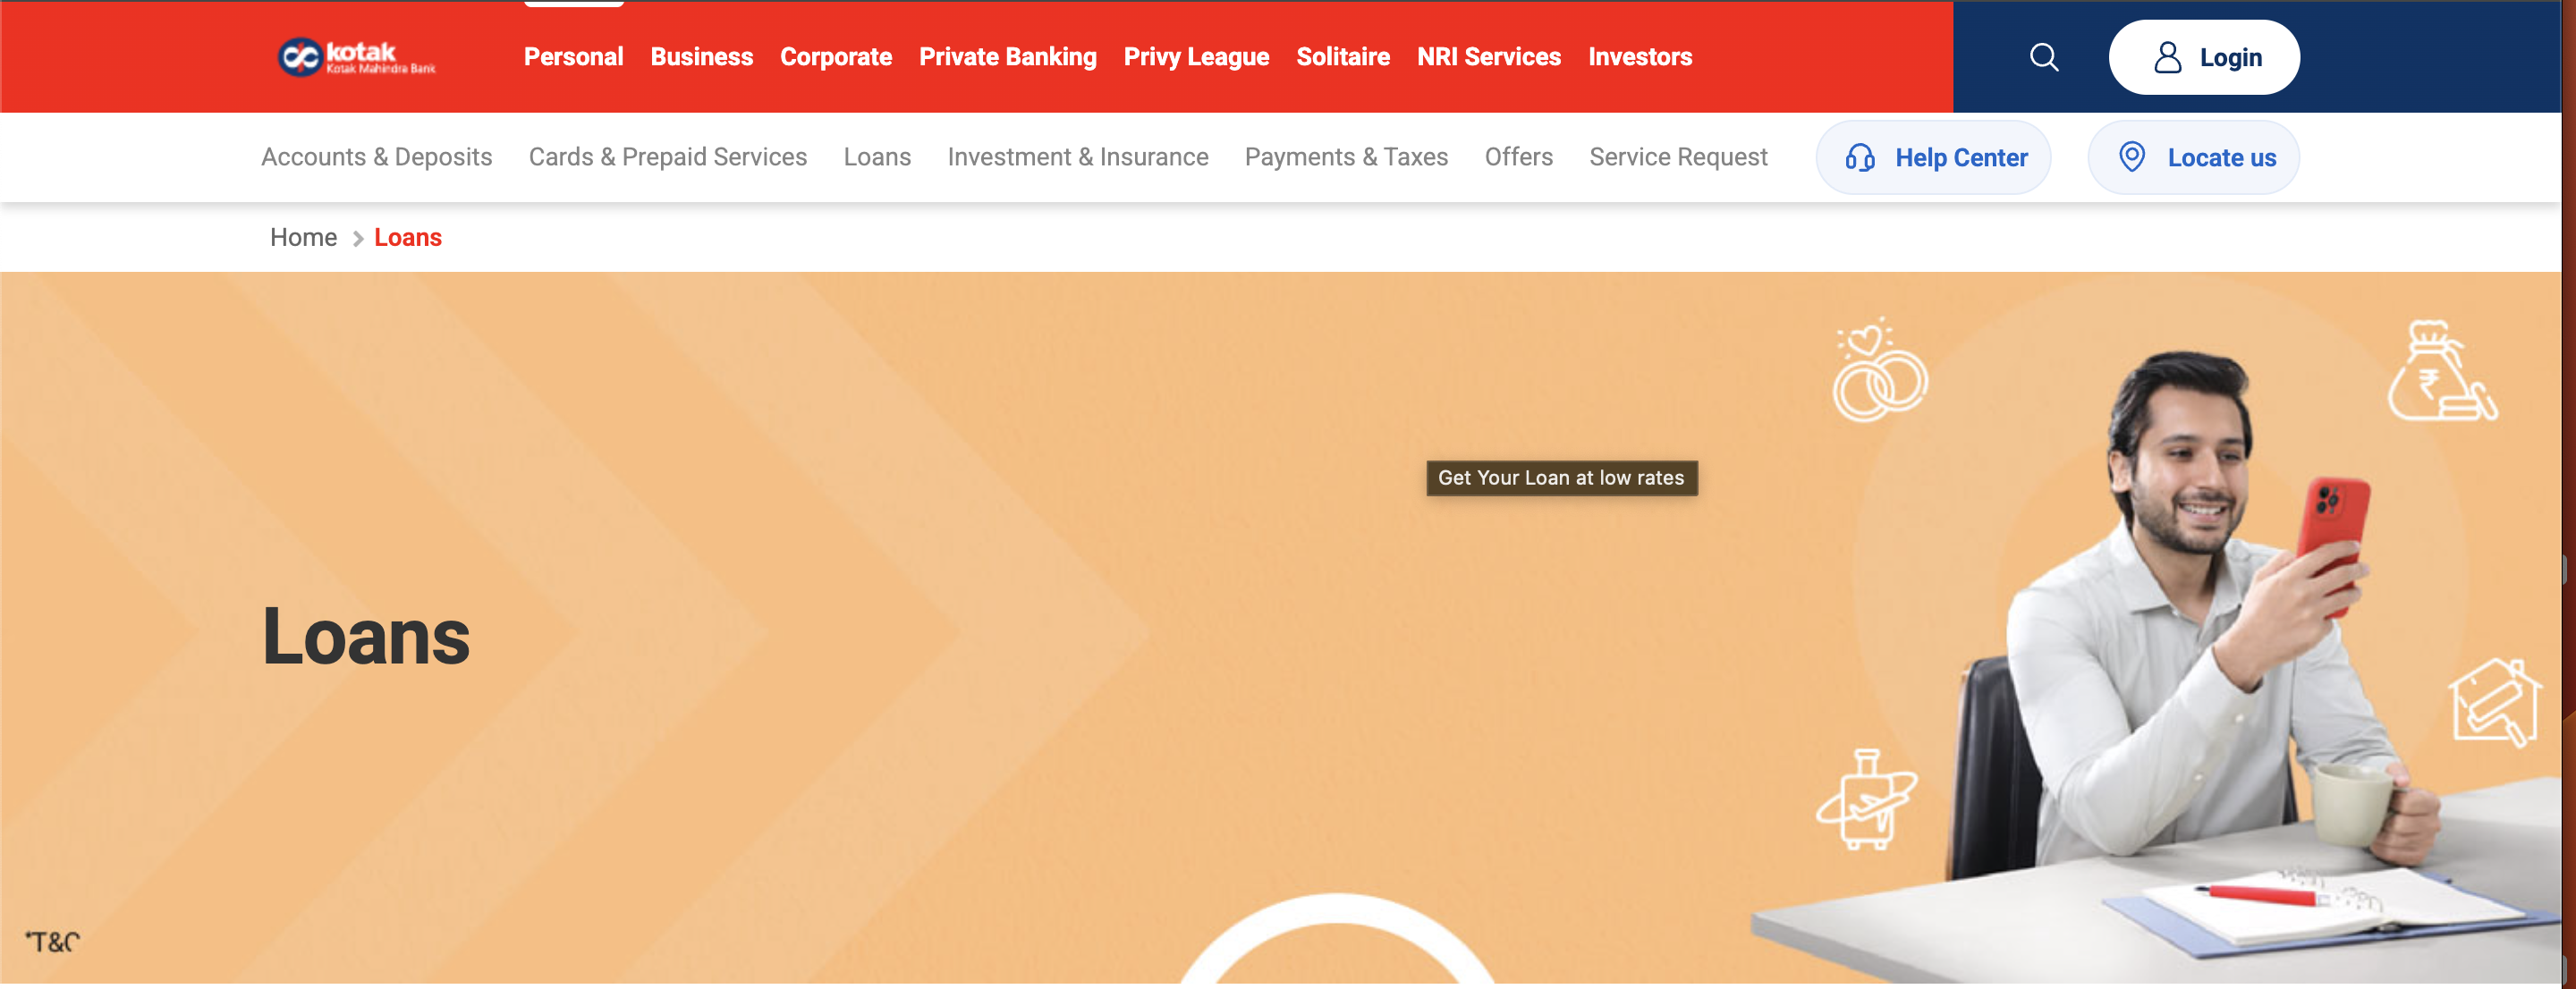Open the Private Banking tab
The image size is (2576, 989).
[x=1008, y=57]
